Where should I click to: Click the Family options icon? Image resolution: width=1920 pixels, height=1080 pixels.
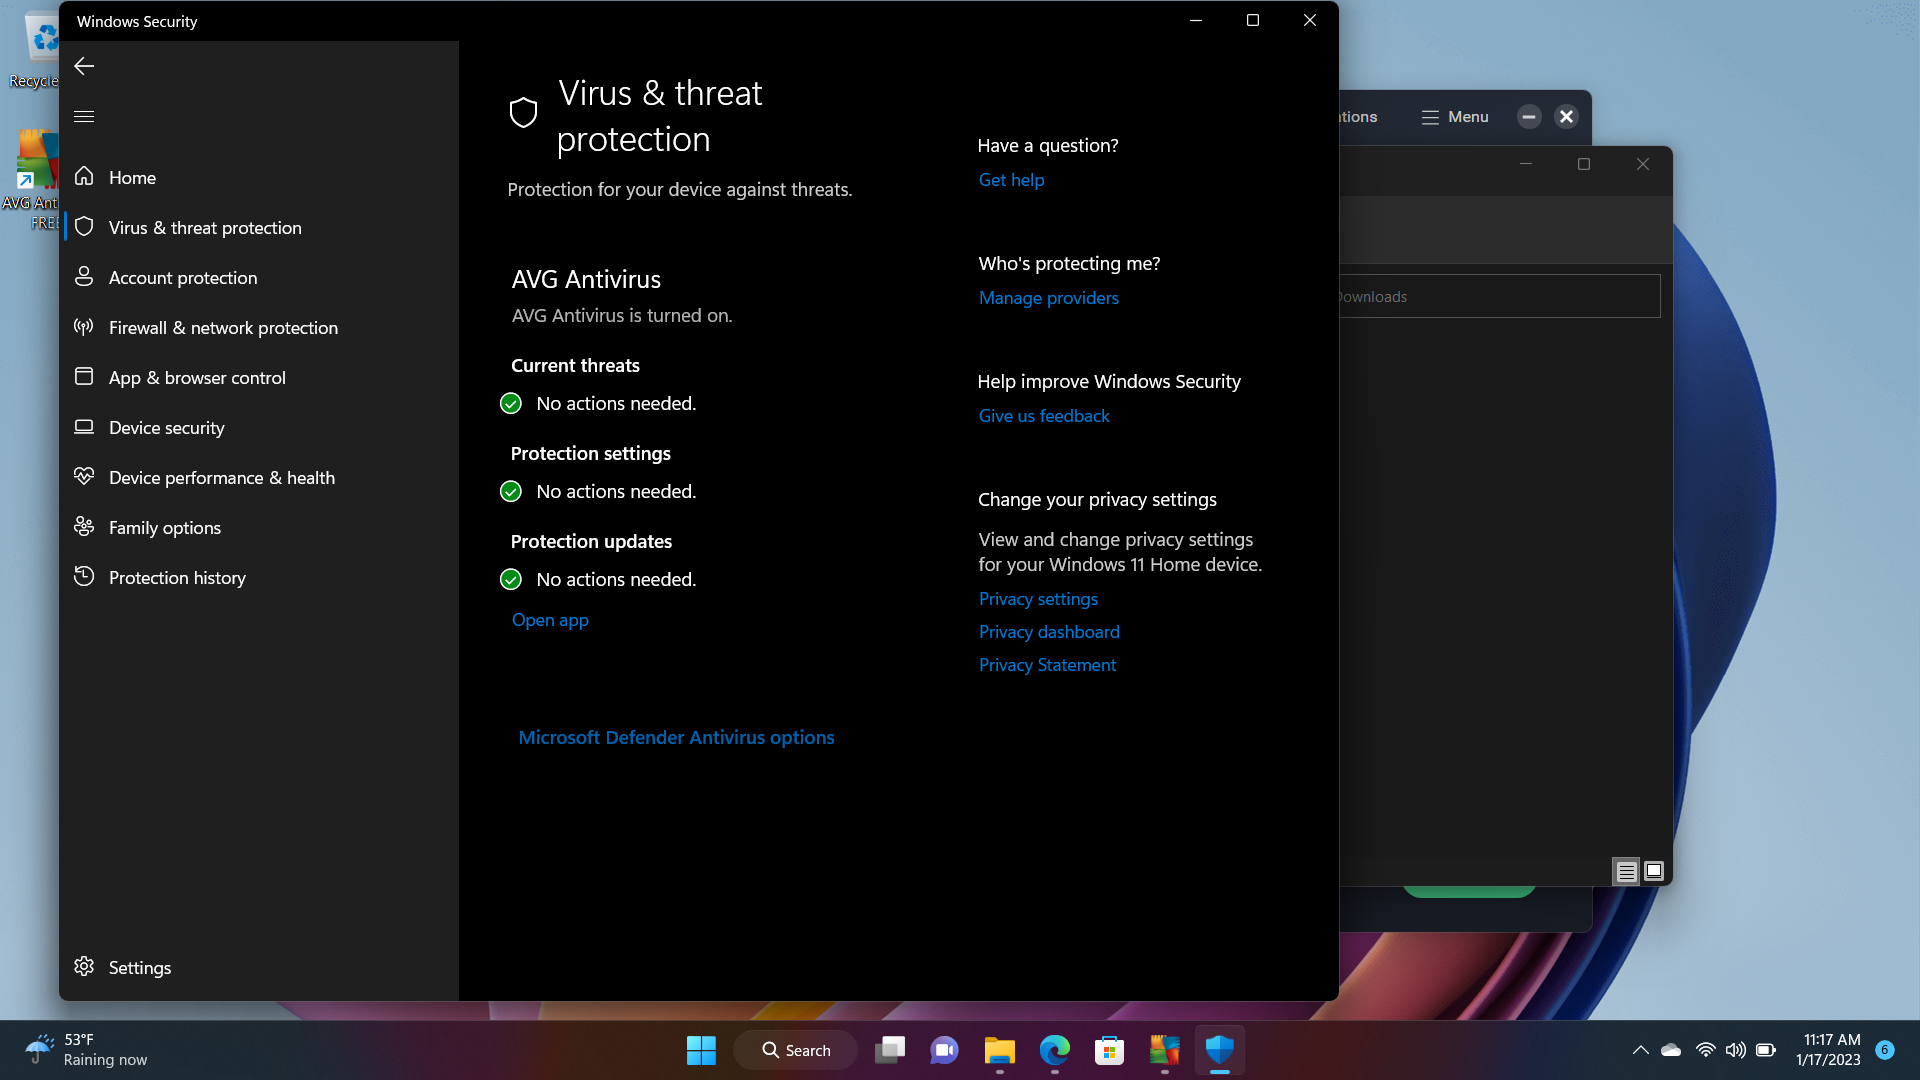[84, 526]
